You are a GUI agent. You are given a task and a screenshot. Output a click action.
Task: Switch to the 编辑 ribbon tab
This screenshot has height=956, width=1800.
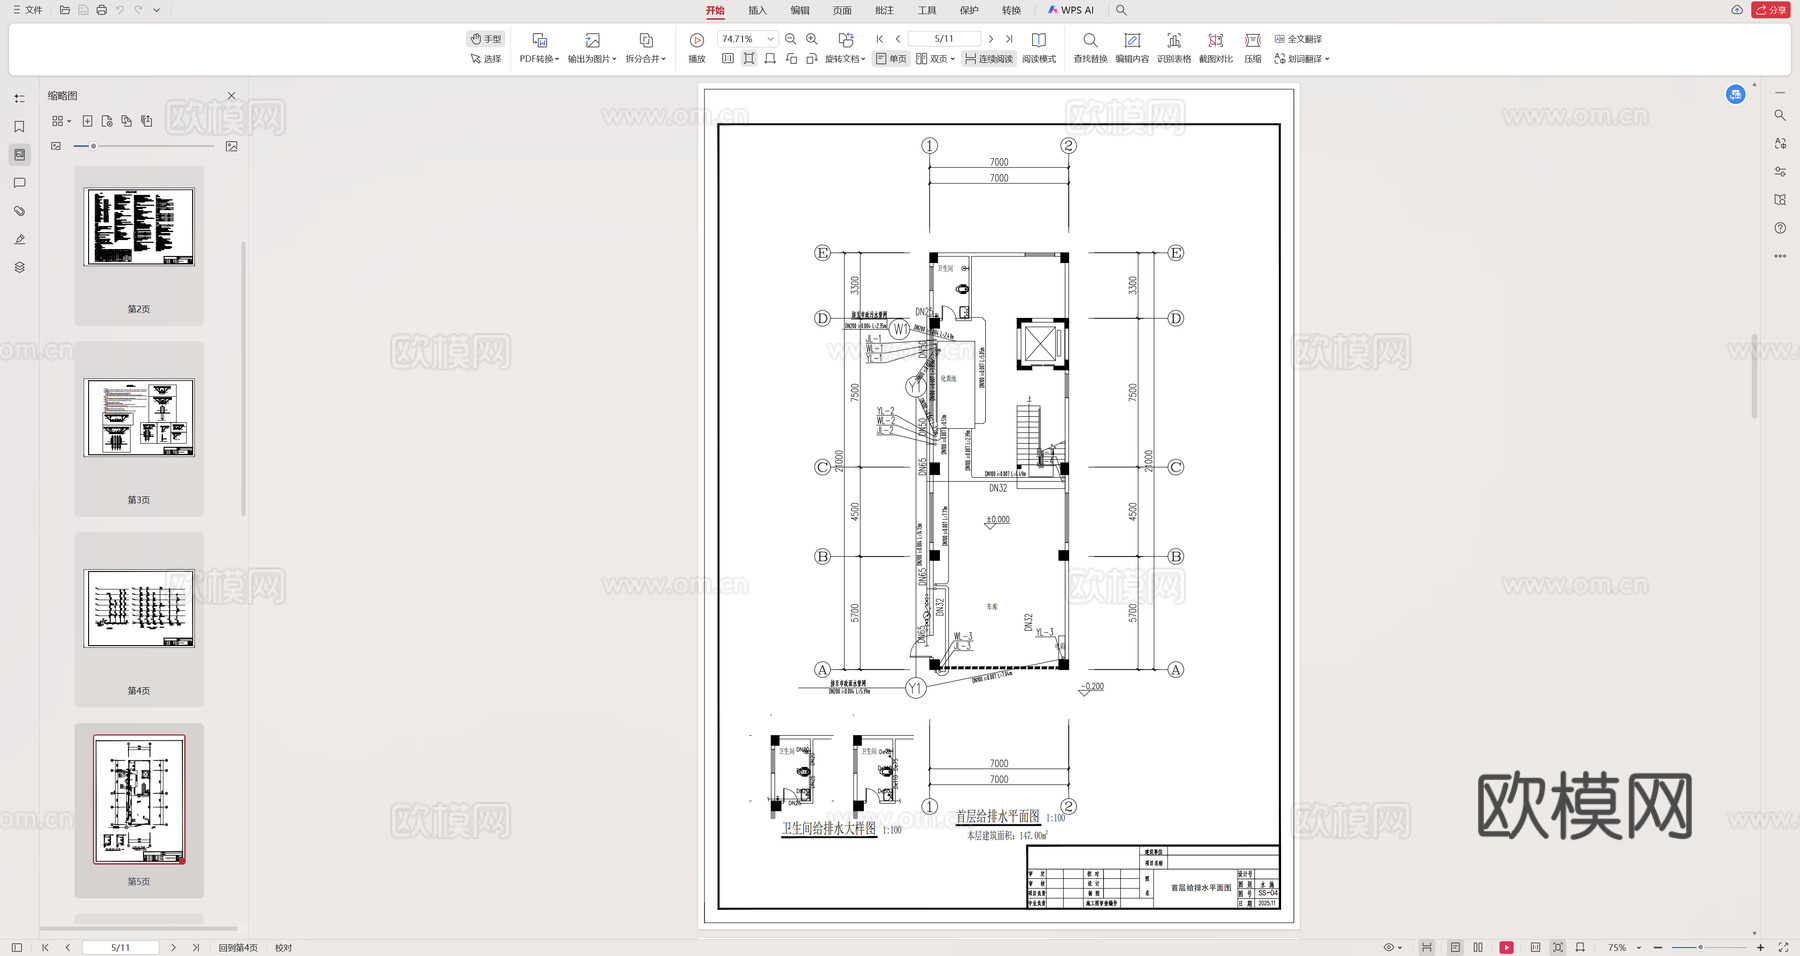800,10
